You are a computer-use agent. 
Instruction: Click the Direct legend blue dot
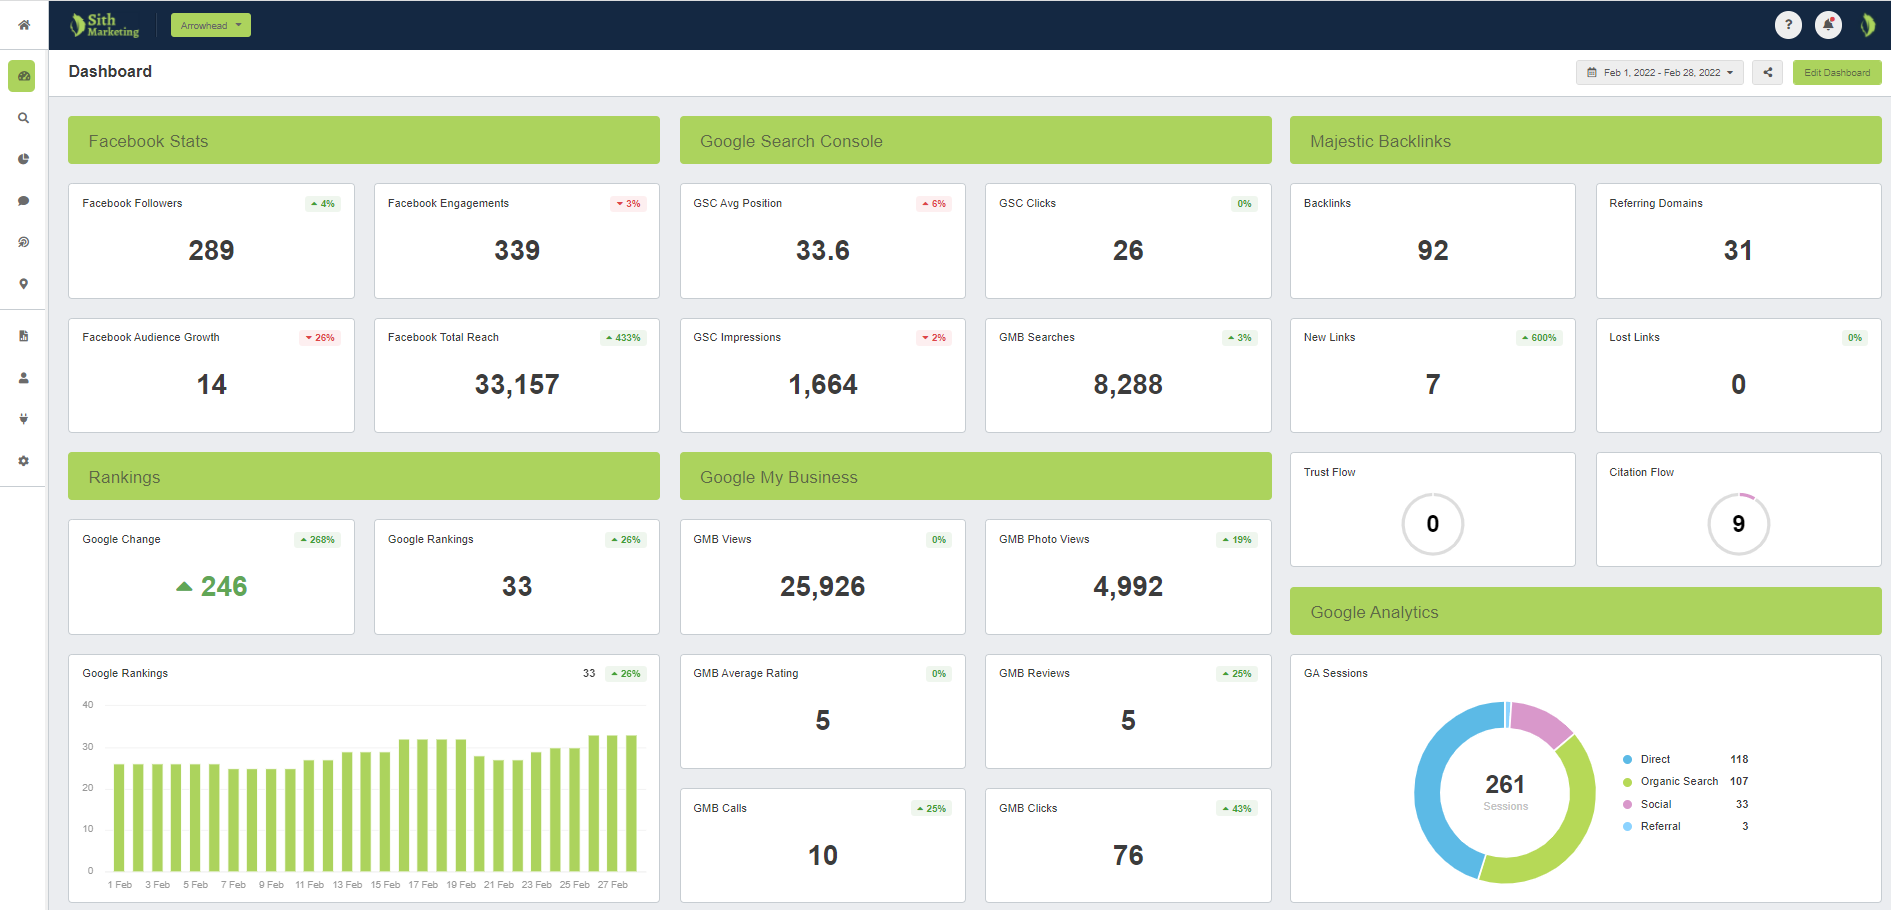click(1627, 760)
